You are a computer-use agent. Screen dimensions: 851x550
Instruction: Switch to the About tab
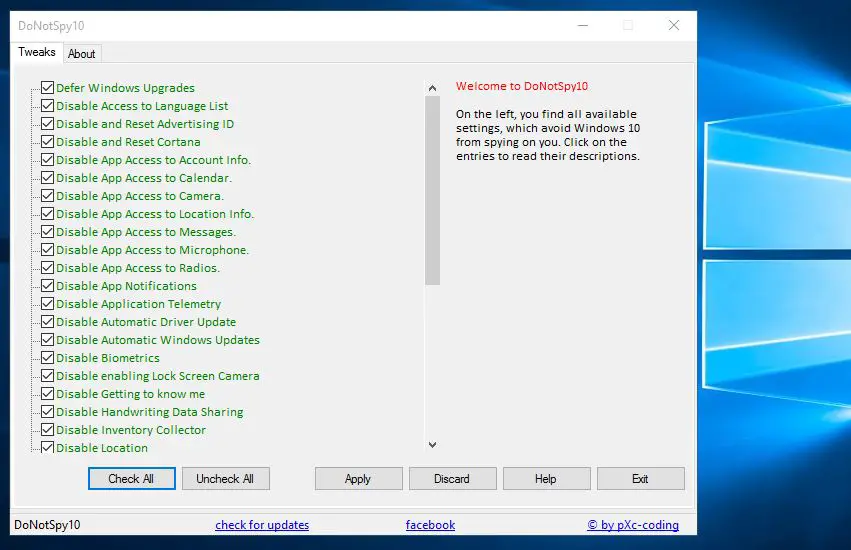pyautogui.click(x=81, y=54)
